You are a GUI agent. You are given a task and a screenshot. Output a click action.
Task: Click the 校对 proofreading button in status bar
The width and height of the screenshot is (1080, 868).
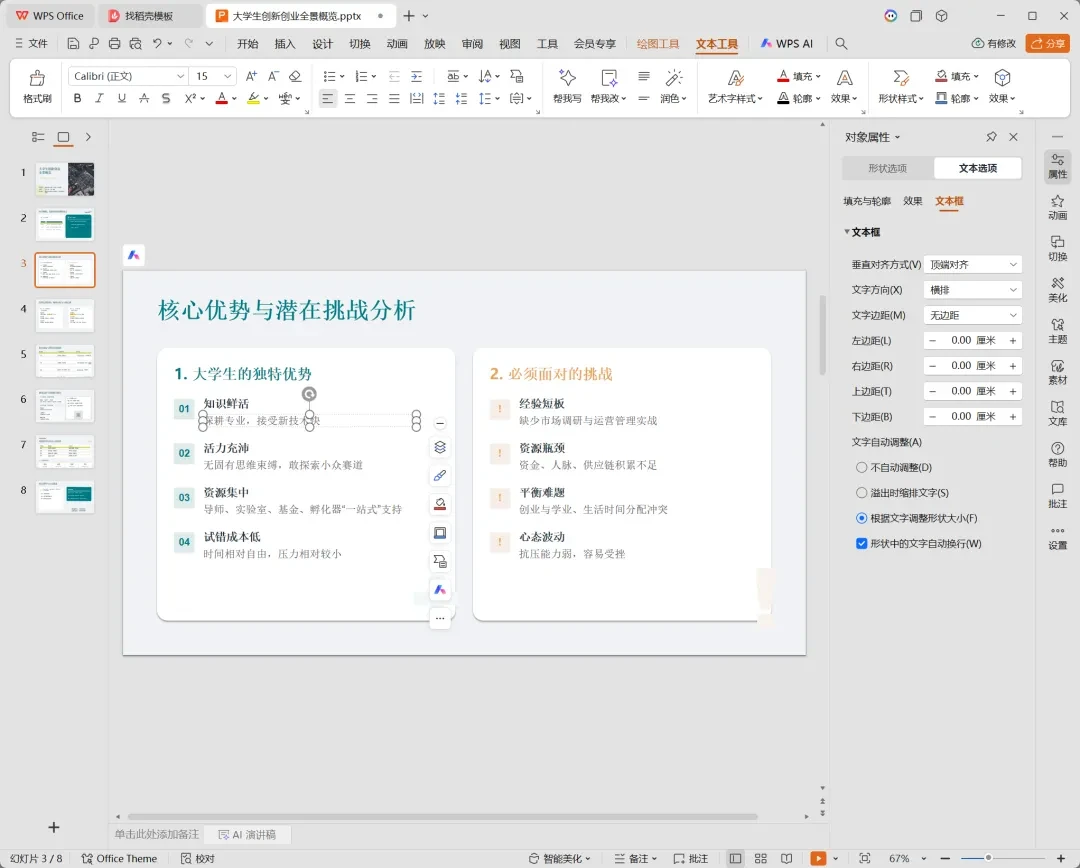(x=198, y=858)
